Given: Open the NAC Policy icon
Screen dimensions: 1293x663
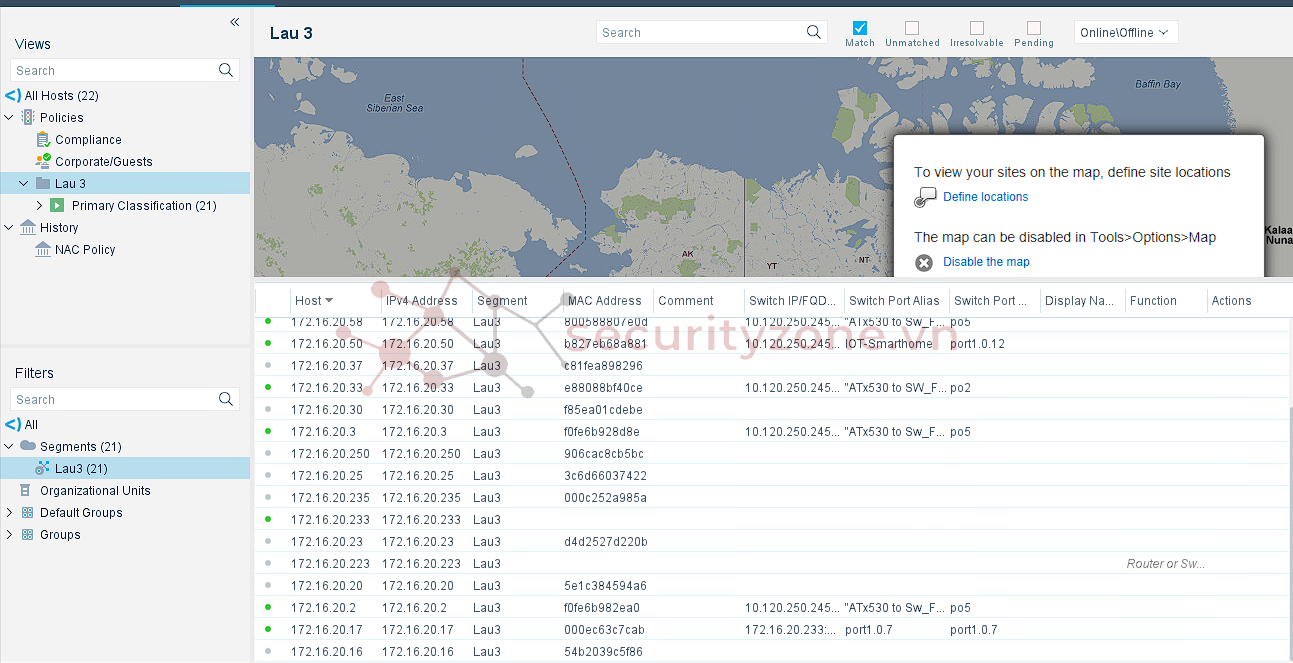Looking at the screenshot, I should [x=43, y=250].
